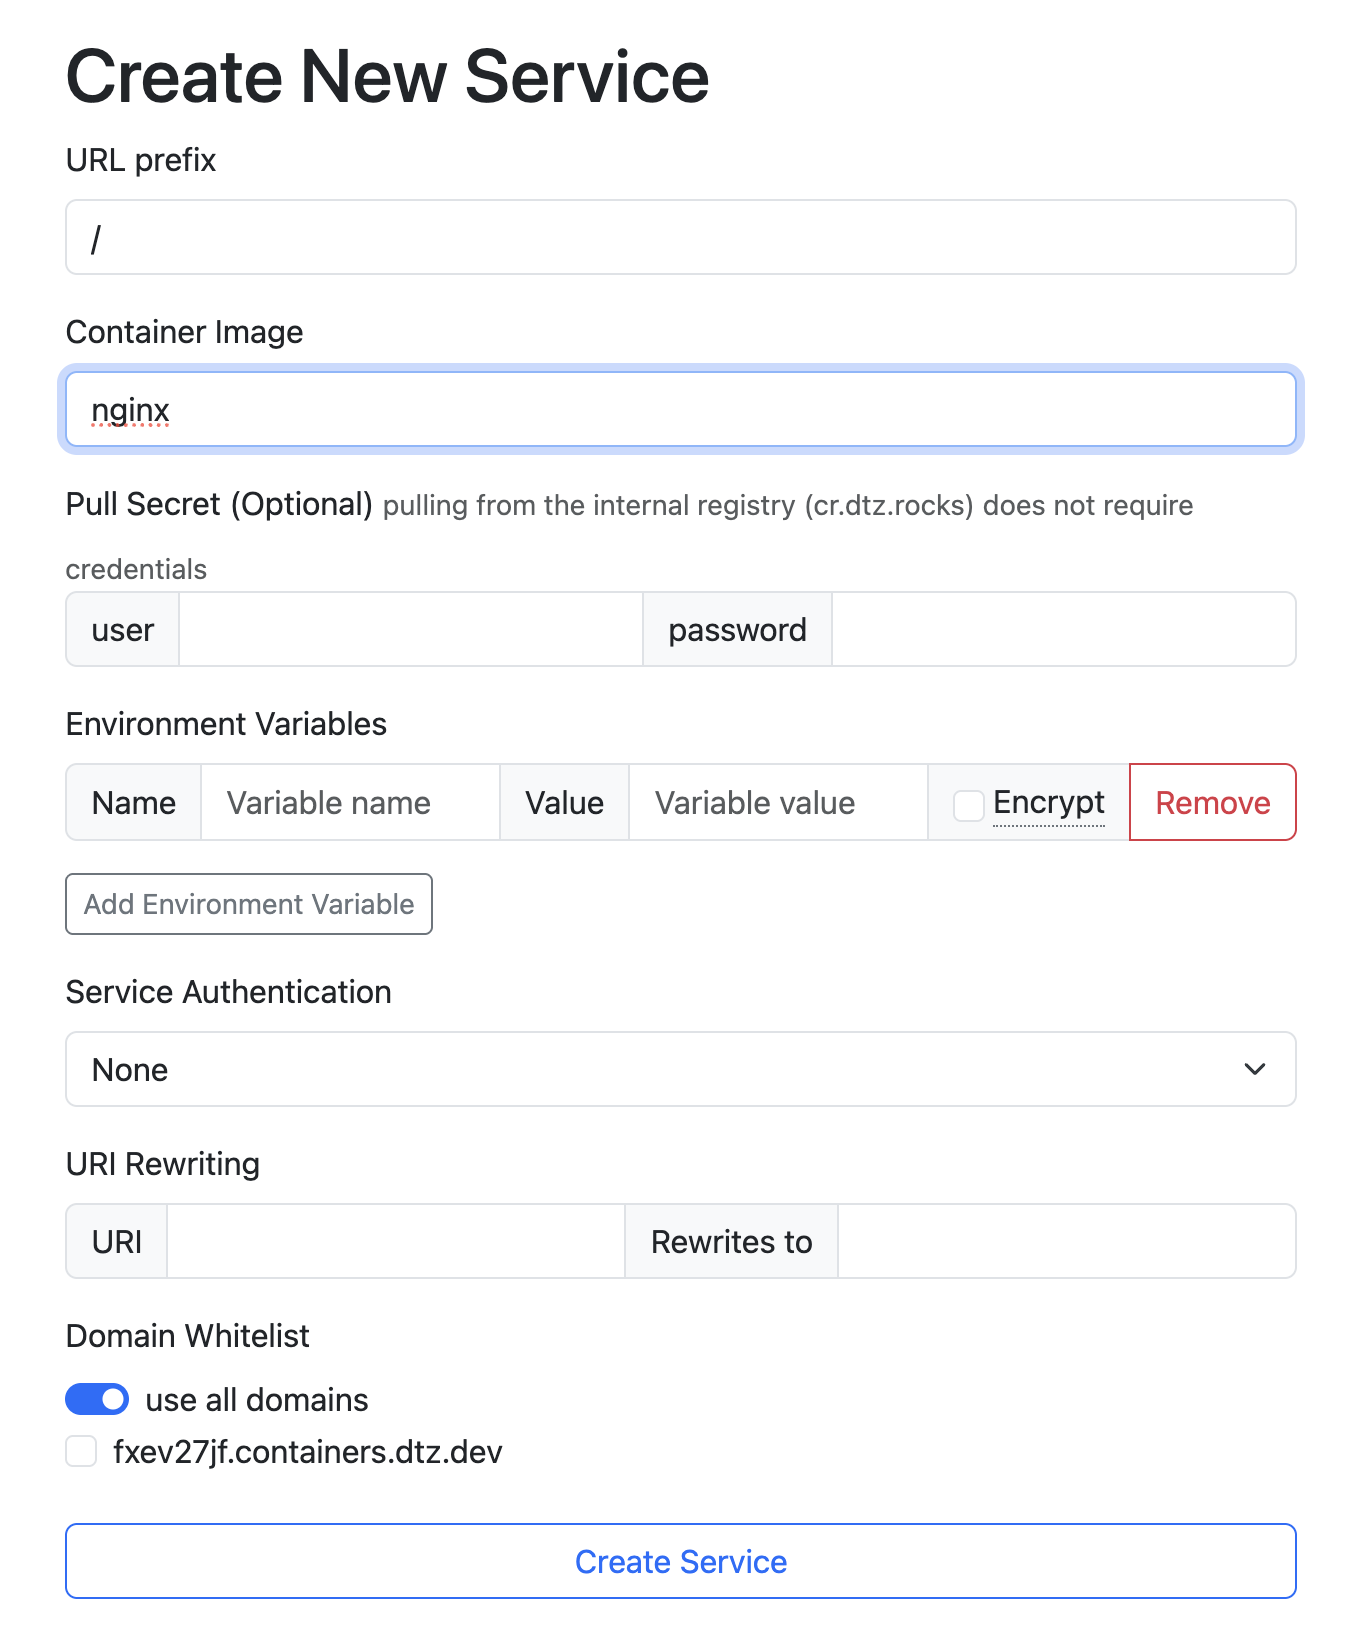The height and width of the screenshot is (1626, 1358).
Task: Enable the Encrypt checkbox
Action: (x=968, y=805)
